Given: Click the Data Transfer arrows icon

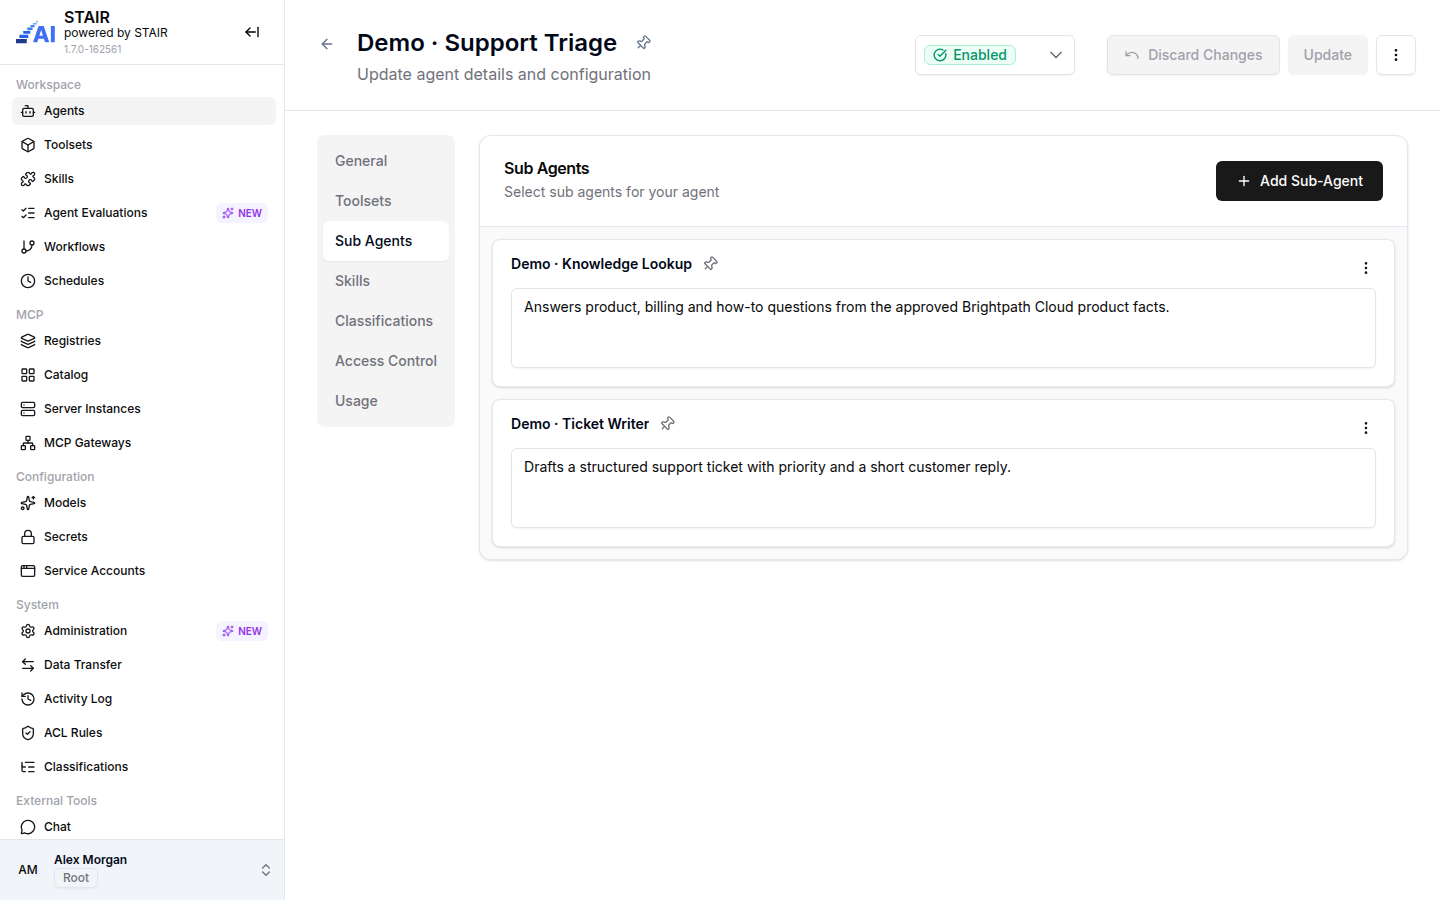Looking at the screenshot, I should coord(28,665).
